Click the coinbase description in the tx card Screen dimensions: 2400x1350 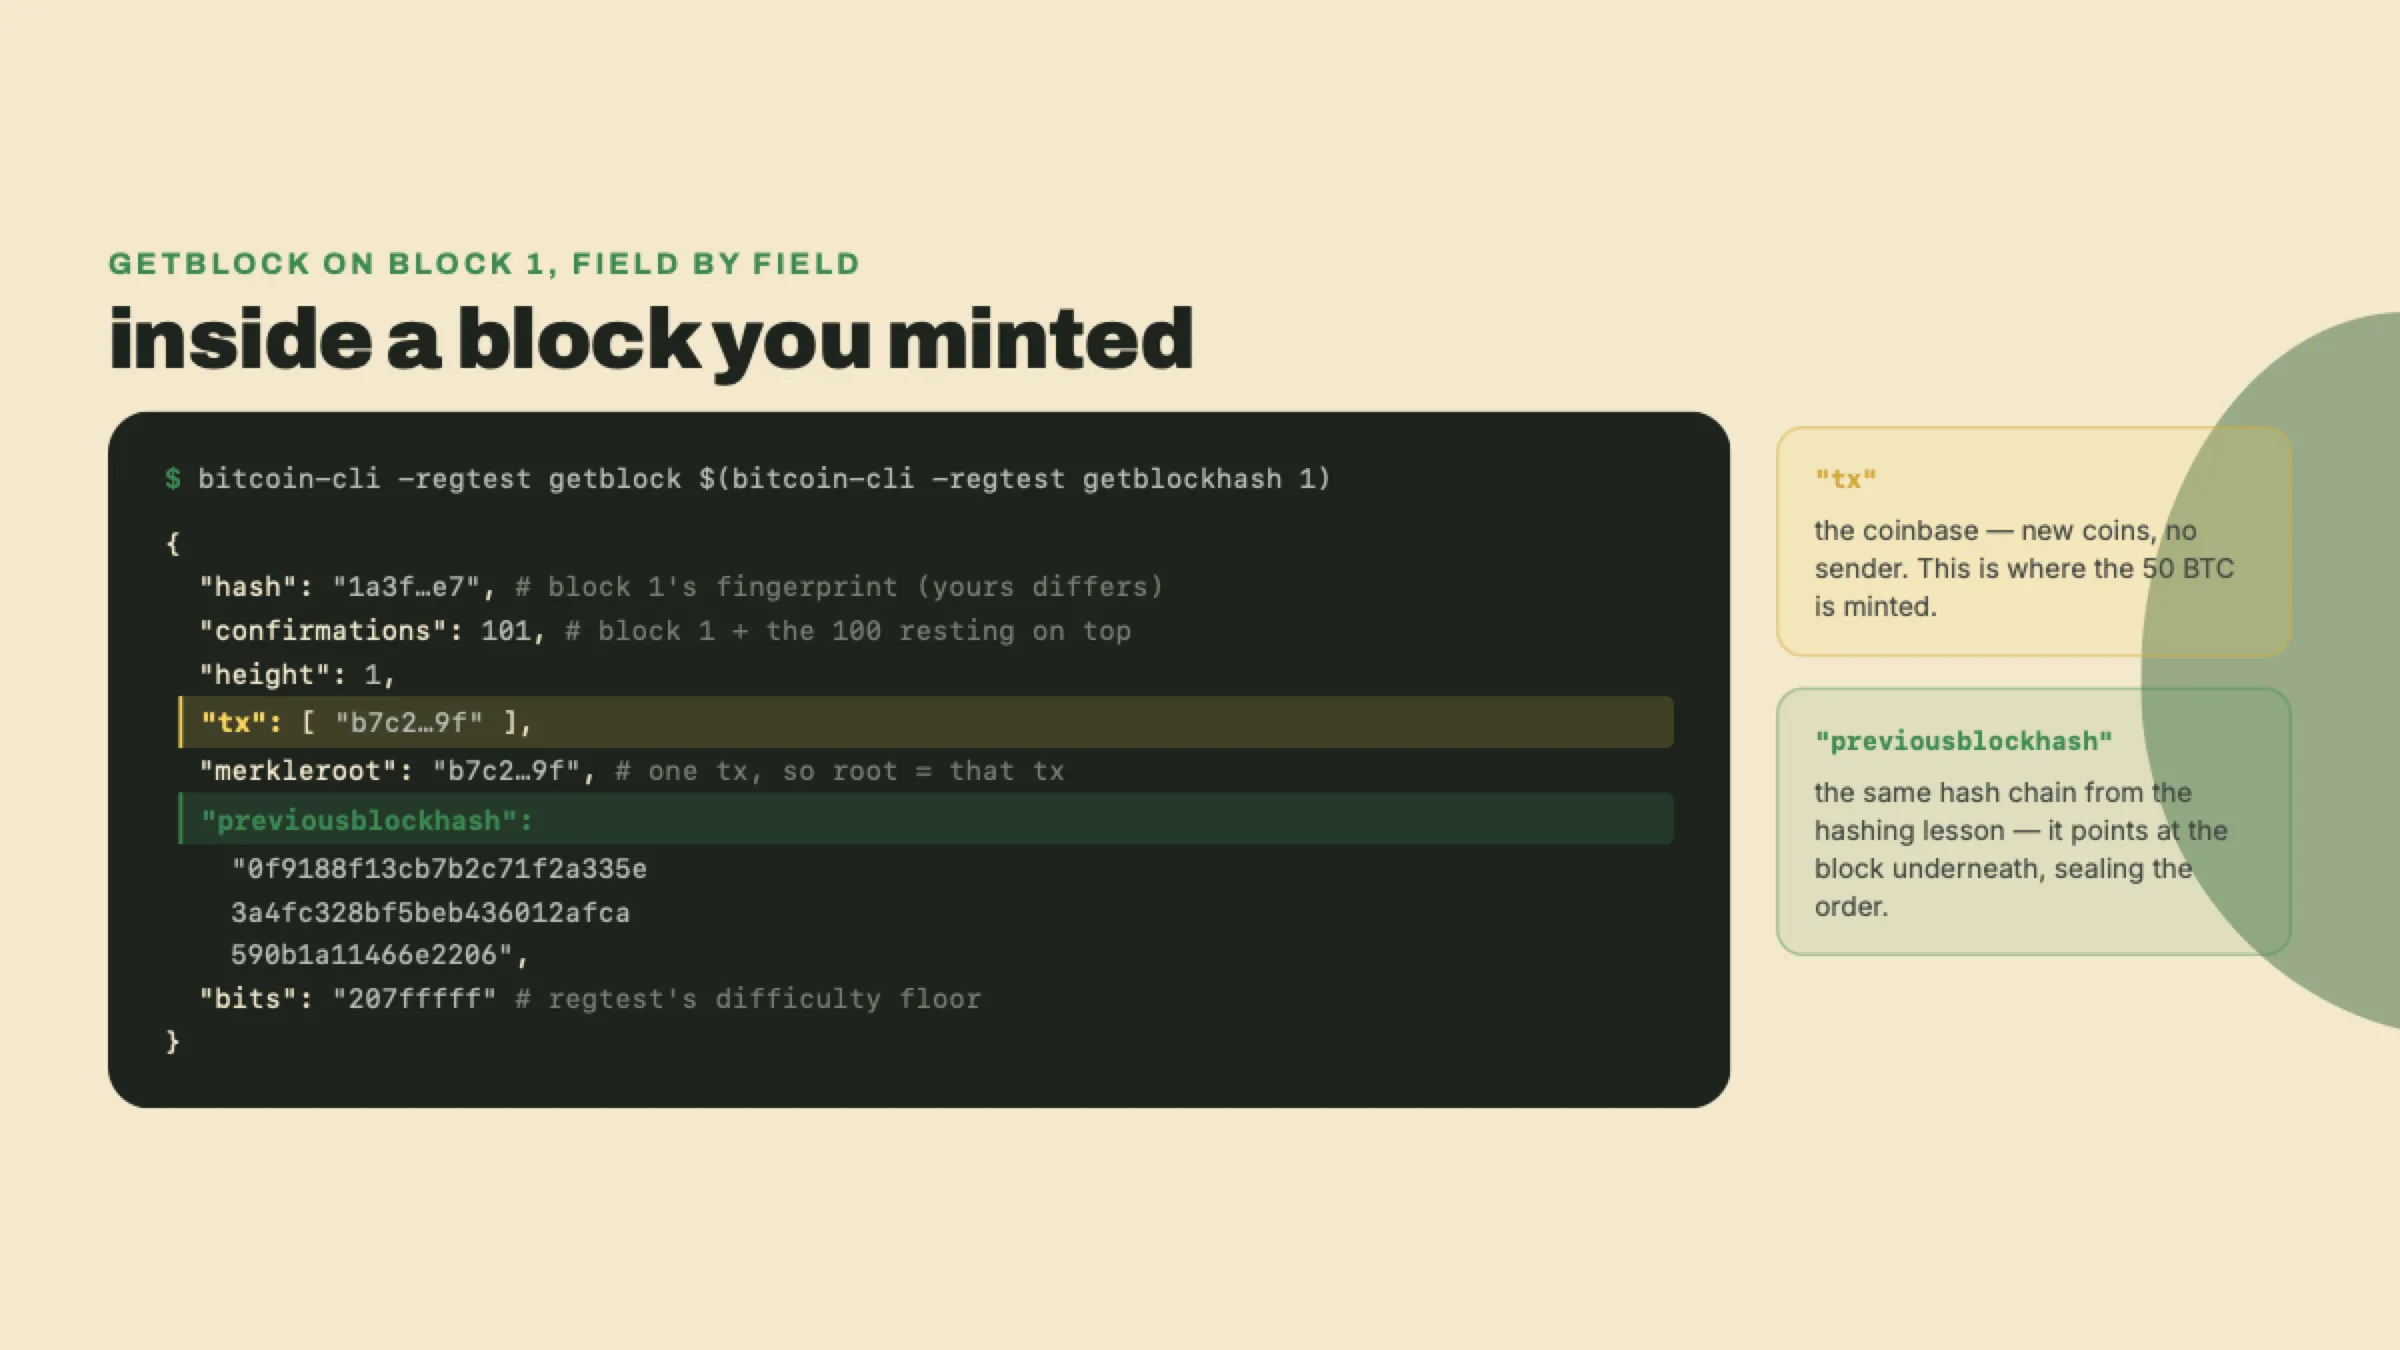[2024, 568]
